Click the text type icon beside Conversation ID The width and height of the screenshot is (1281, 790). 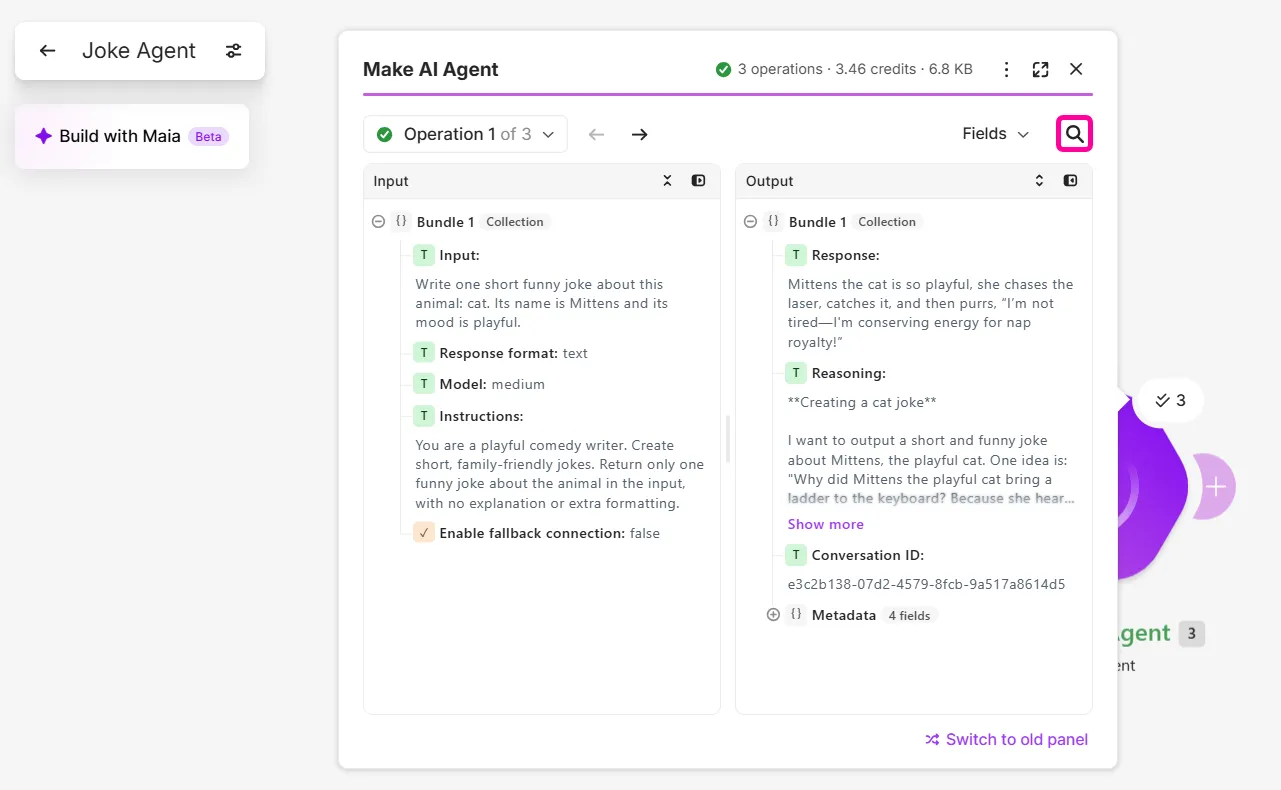(x=796, y=555)
